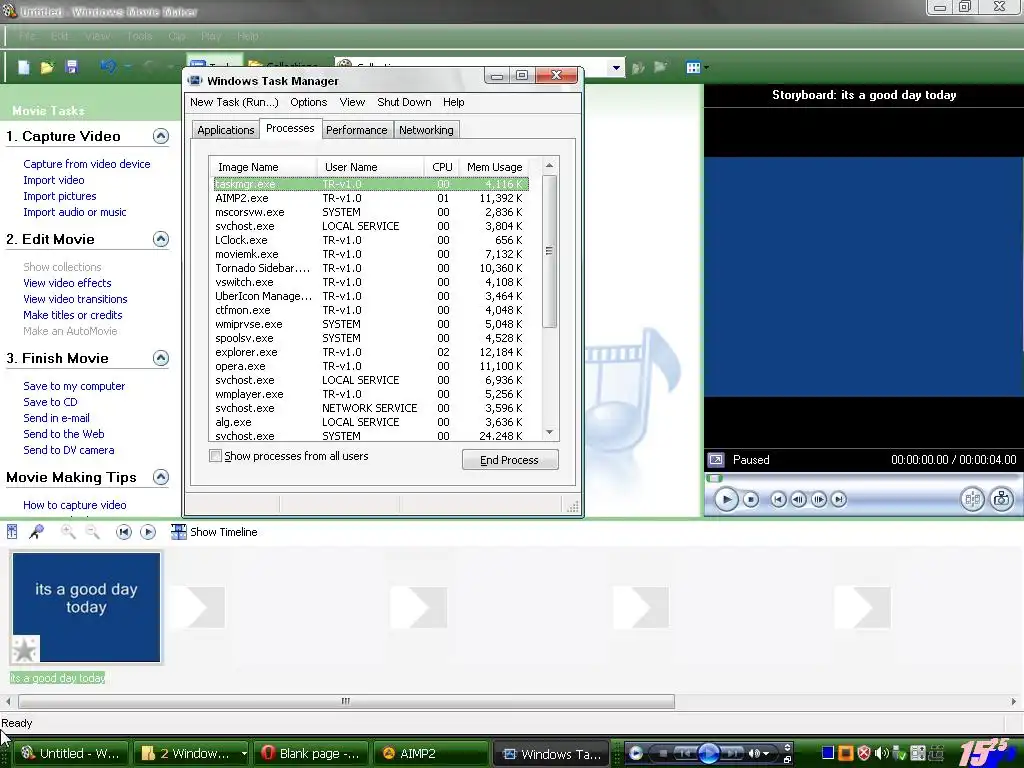Click the process list scroll down arrow
This screenshot has width=1024, height=768.
(549, 432)
